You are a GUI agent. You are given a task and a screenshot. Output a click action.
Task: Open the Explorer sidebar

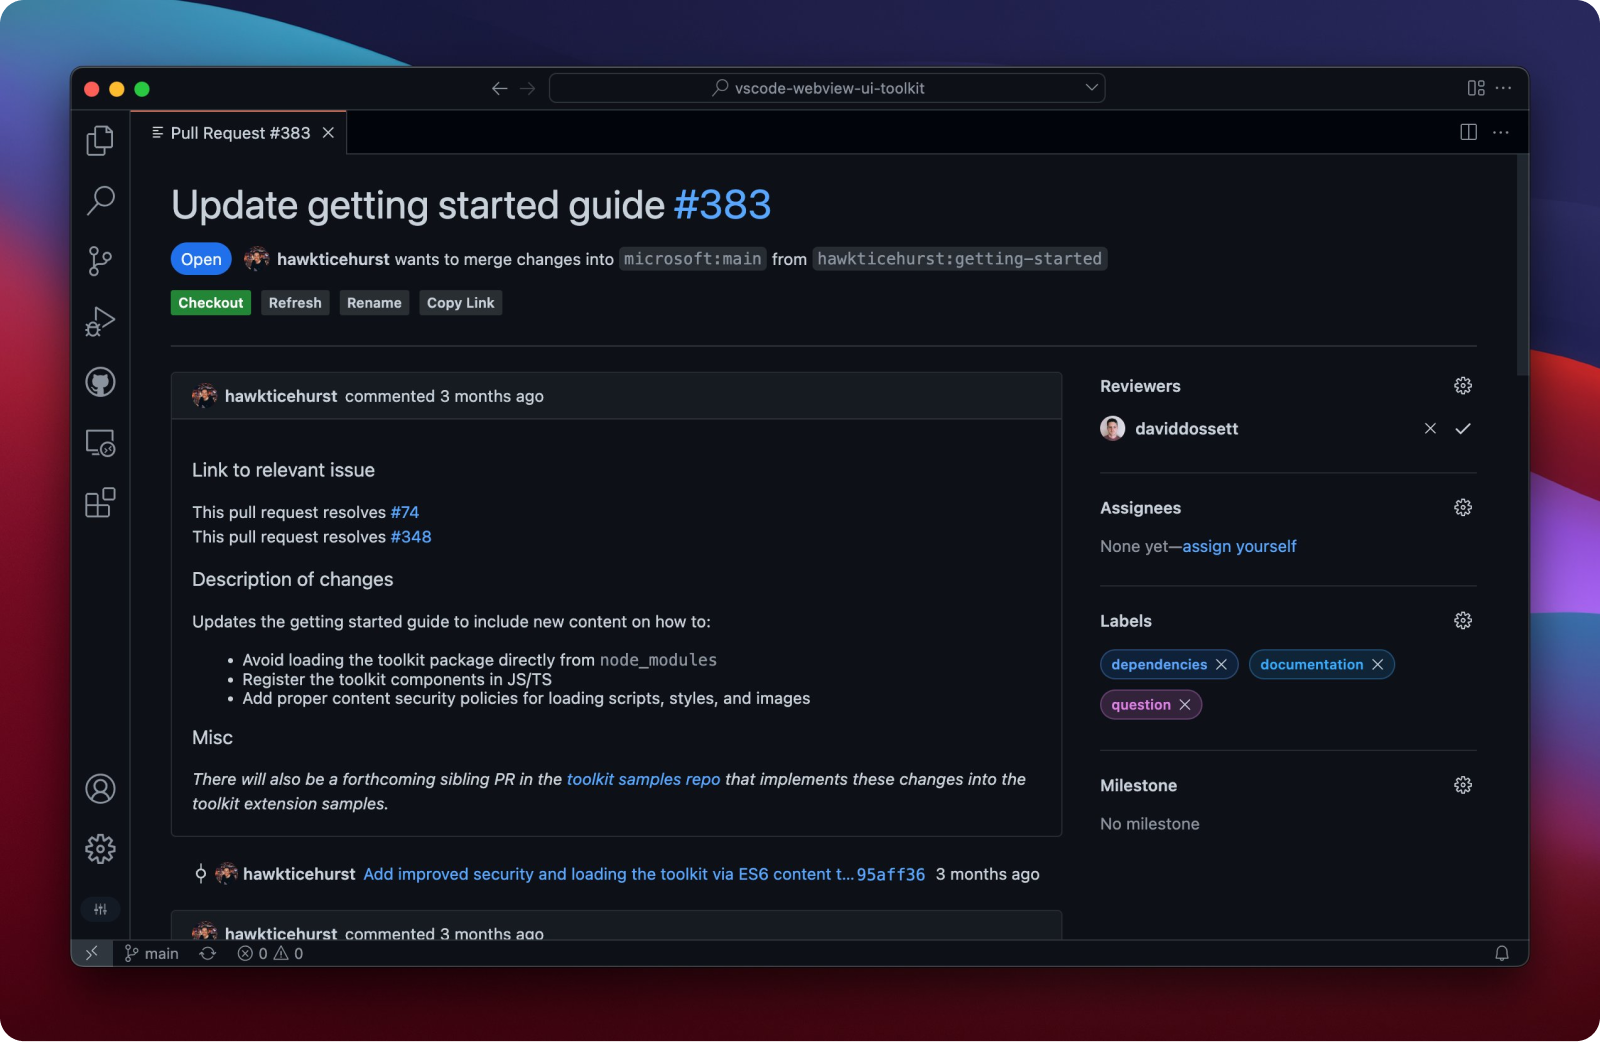point(99,140)
